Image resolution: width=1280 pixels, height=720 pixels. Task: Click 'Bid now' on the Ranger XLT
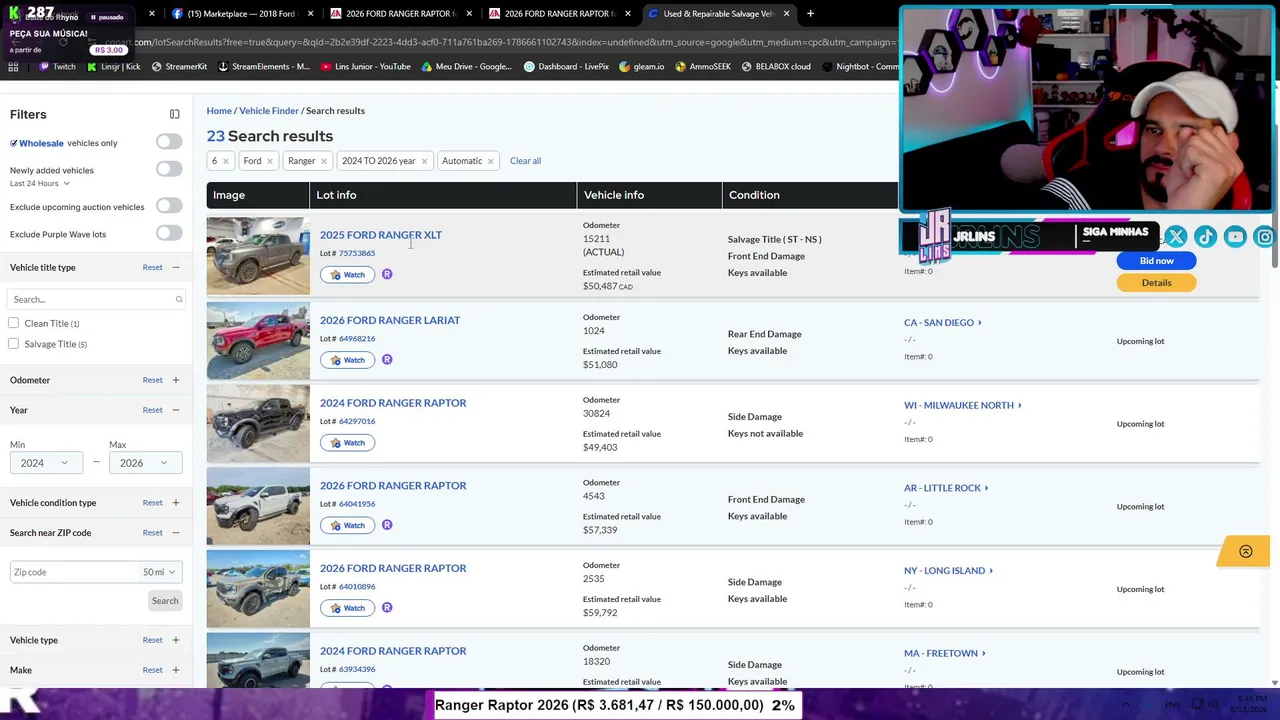coord(1156,261)
